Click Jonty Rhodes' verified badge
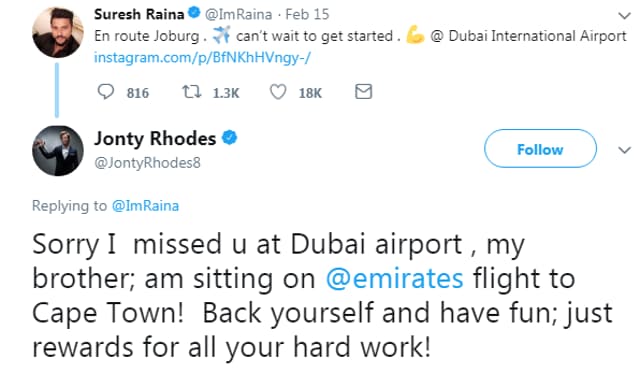 [x=229, y=138]
